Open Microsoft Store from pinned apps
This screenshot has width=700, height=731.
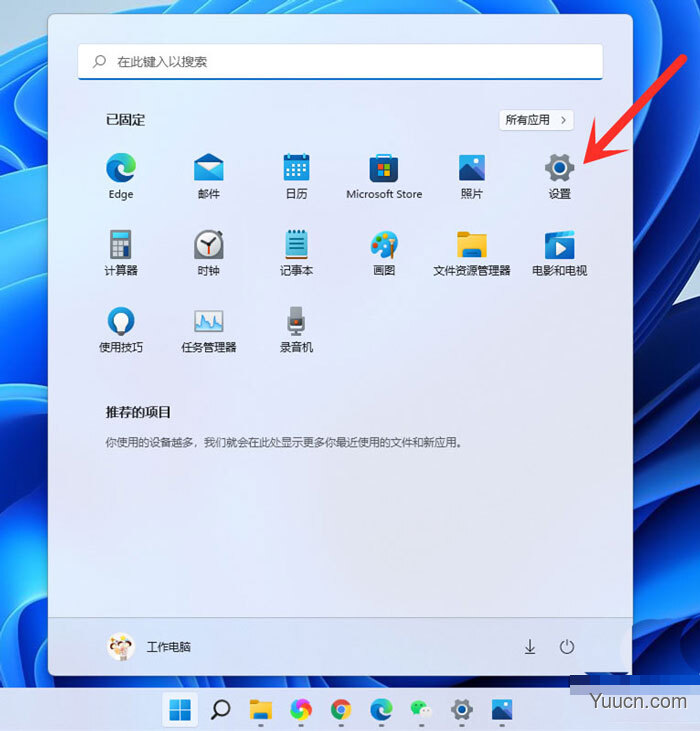[384, 176]
